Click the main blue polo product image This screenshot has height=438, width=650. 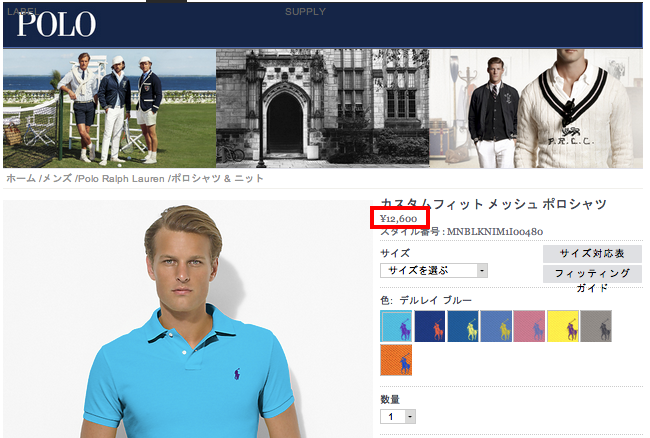(187, 319)
